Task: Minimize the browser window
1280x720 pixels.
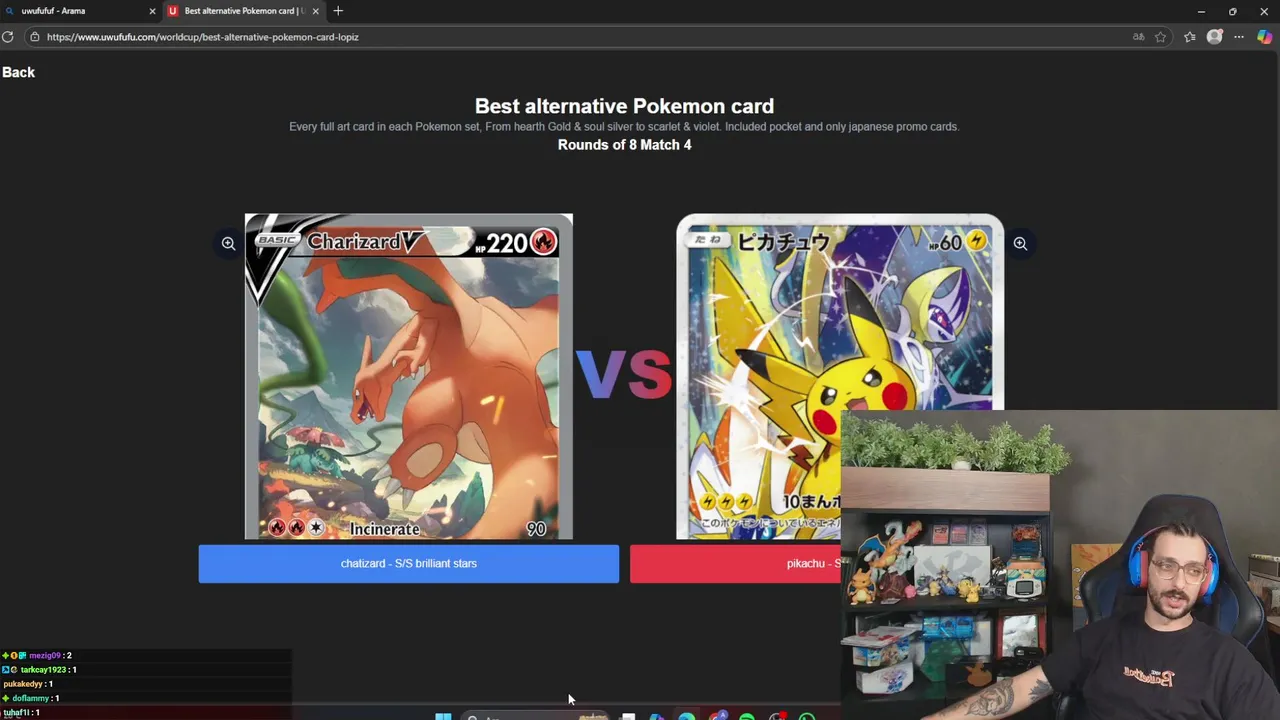Action: (1201, 11)
